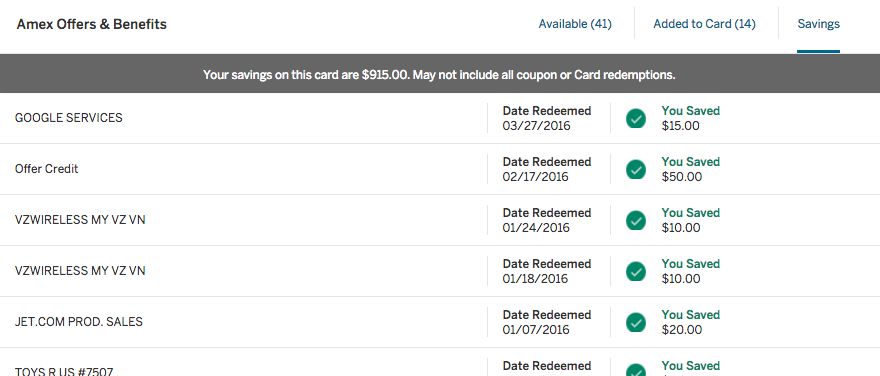Select the Offer Credit entry

pos(47,169)
